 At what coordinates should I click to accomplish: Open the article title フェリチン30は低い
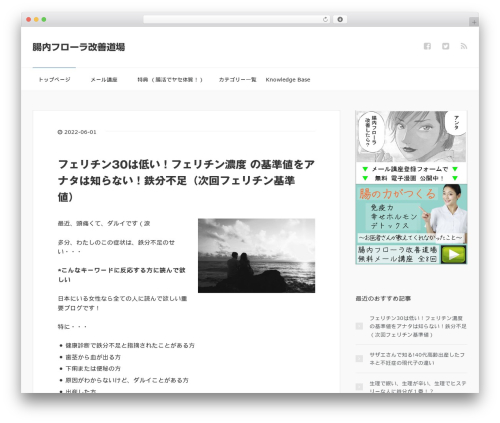point(186,180)
